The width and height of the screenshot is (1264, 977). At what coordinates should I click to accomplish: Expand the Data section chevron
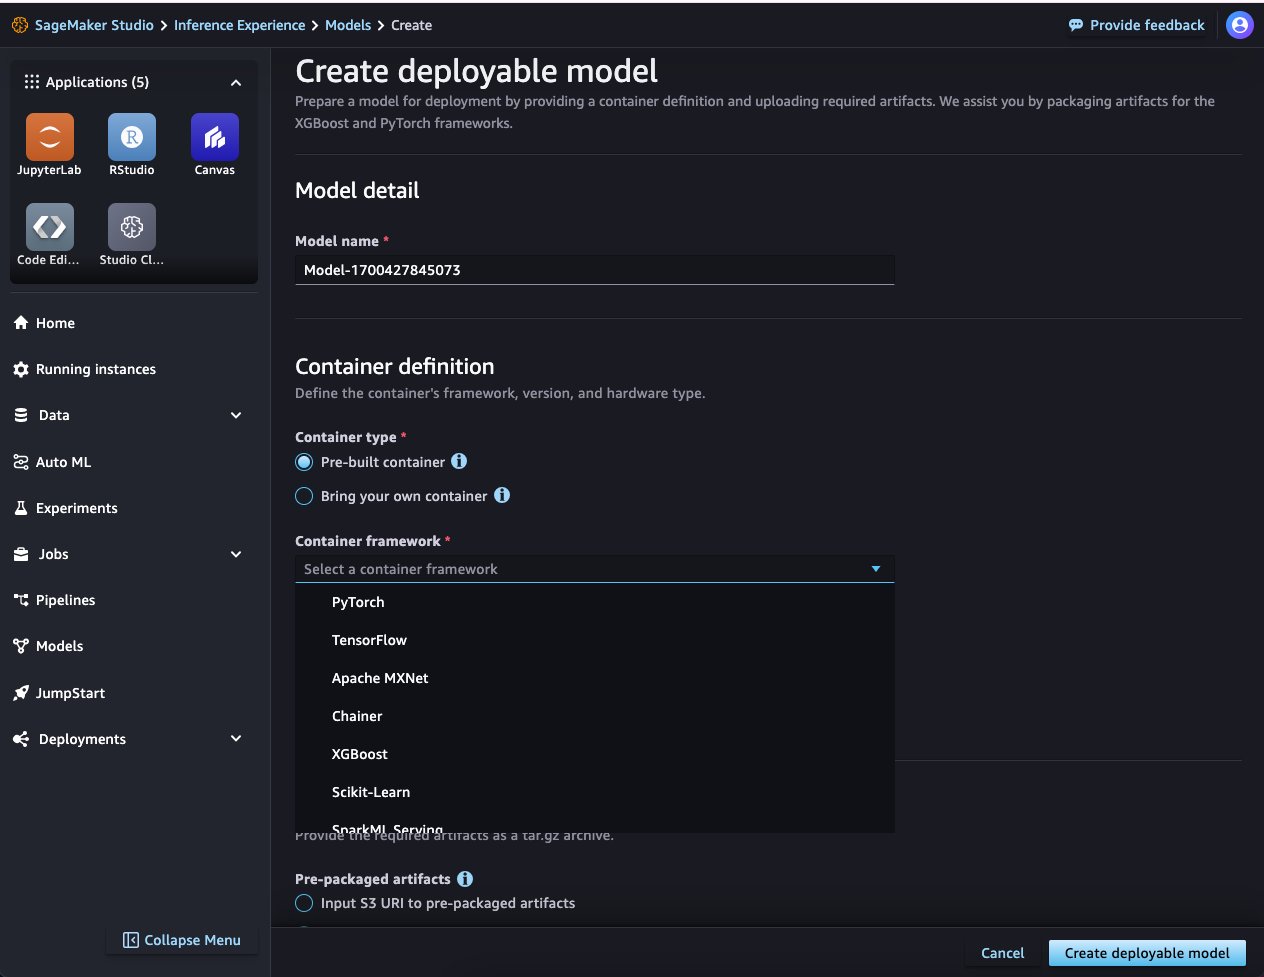(236, 415)
